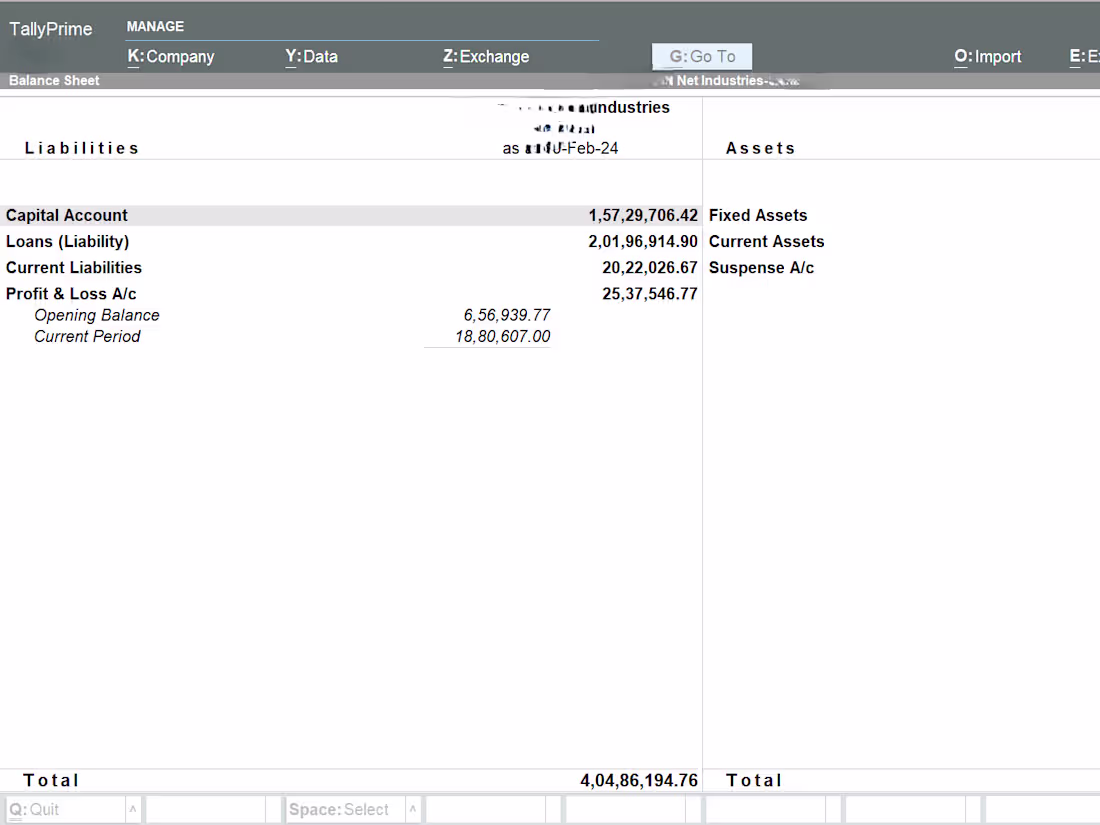
Task: Click the Total label under Assets
Action: pos(753,780)
